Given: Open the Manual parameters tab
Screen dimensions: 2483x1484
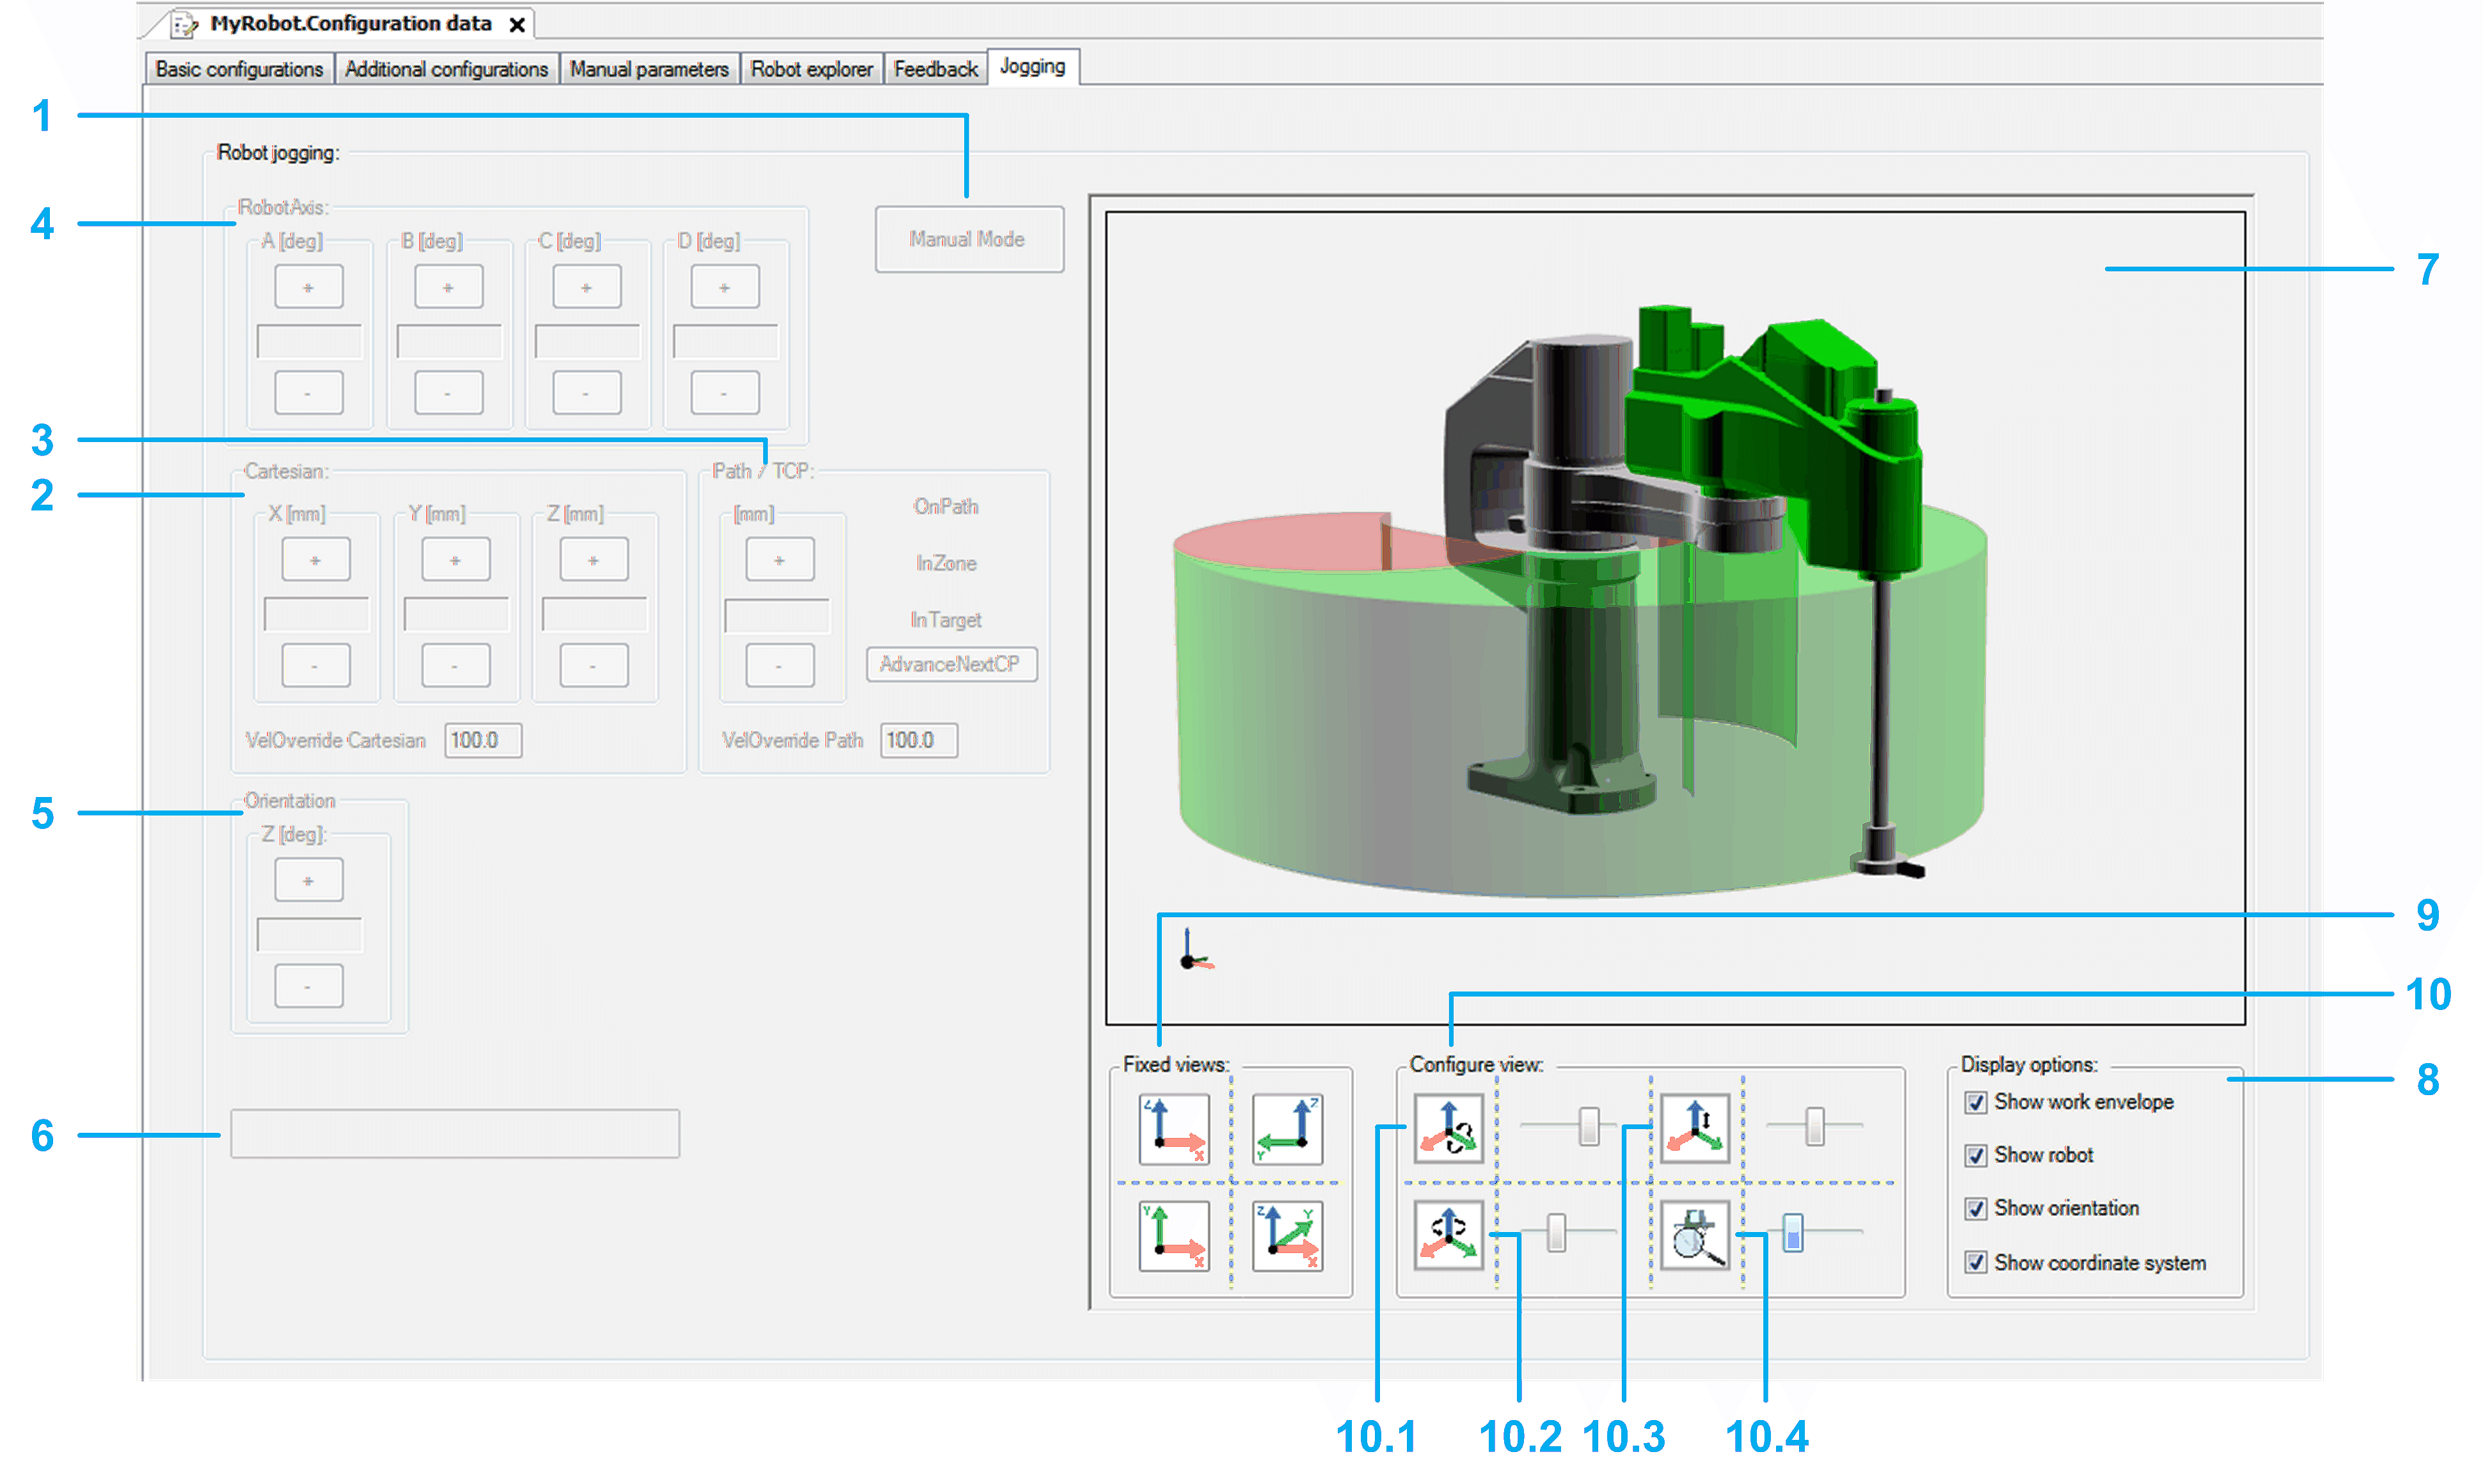Looking at the screenshot, I should click(649, 69).
